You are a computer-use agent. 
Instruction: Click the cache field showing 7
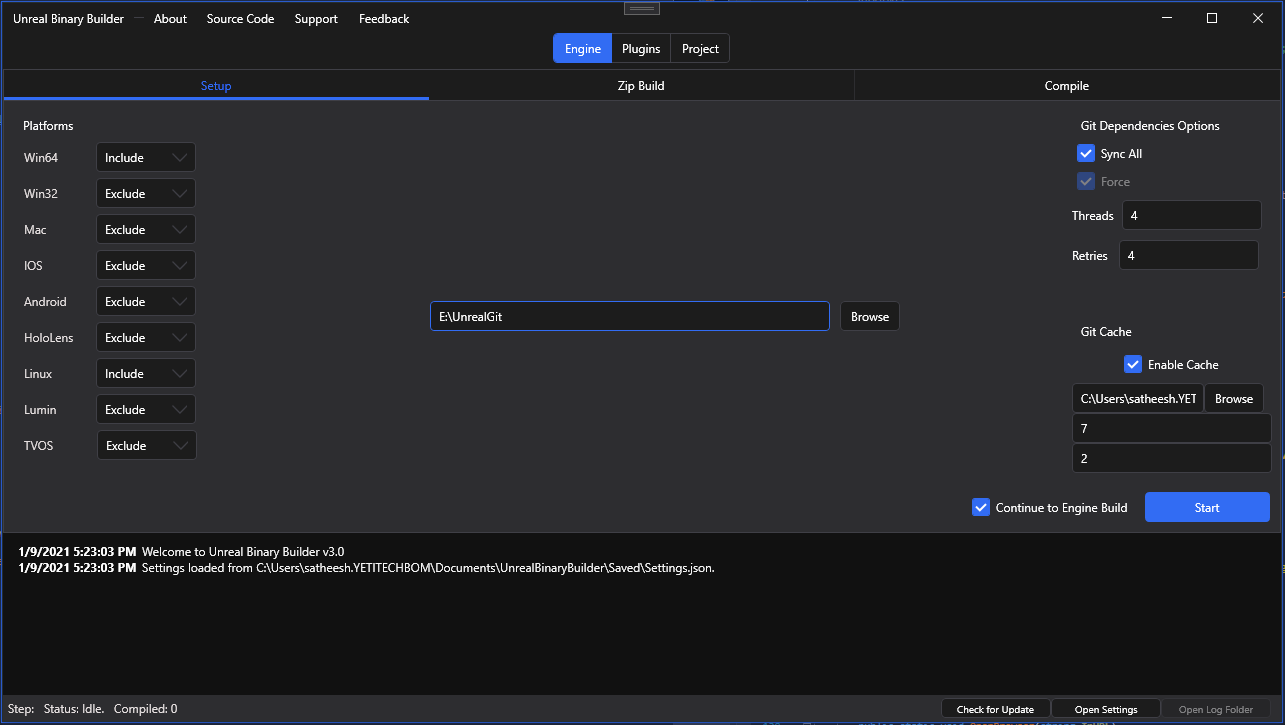click(1172, 428)
